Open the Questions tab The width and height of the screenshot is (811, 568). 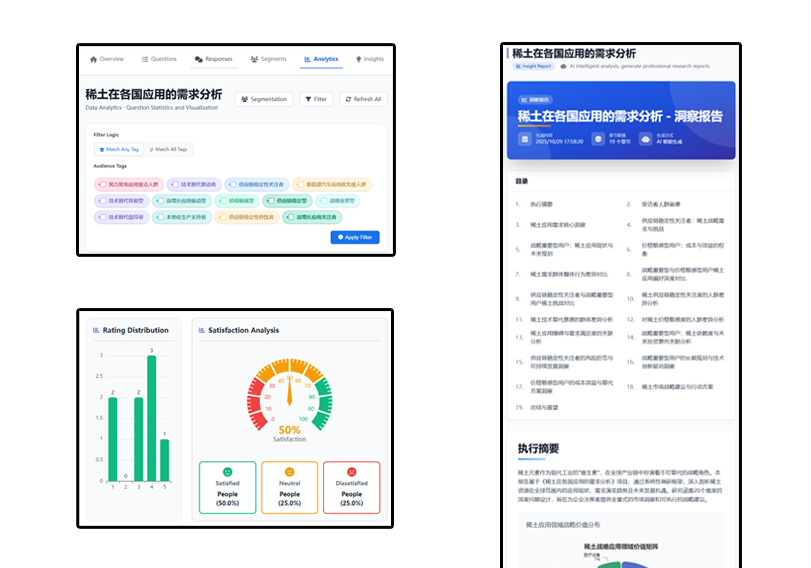tap(159, 59)
